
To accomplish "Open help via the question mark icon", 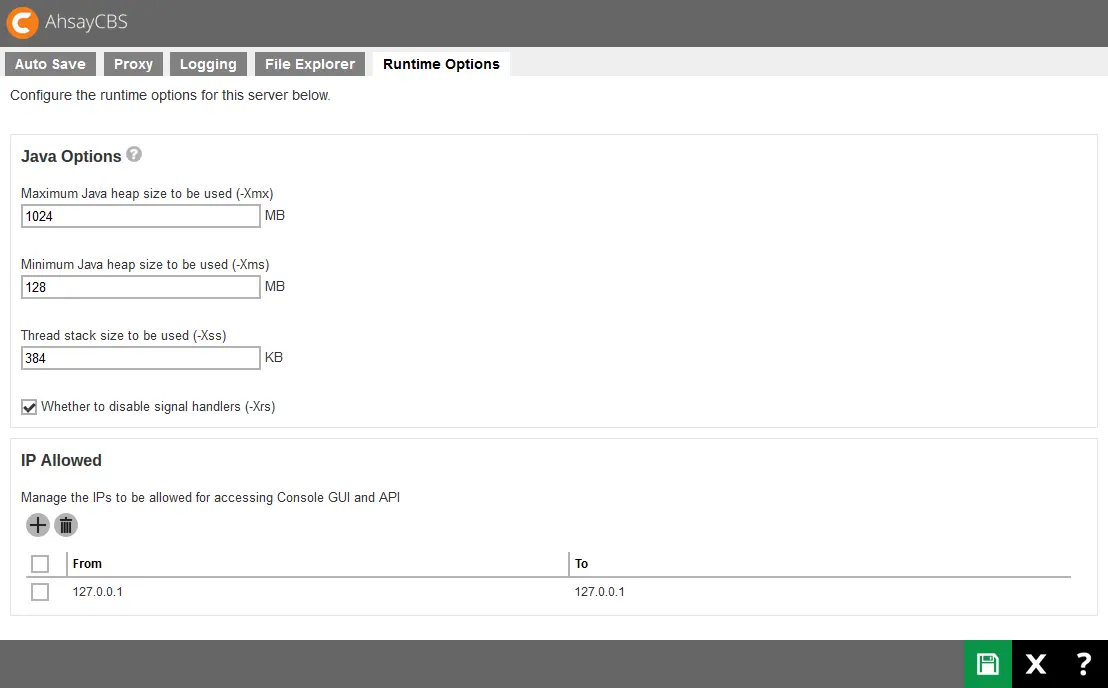I will click(1083, 664).
